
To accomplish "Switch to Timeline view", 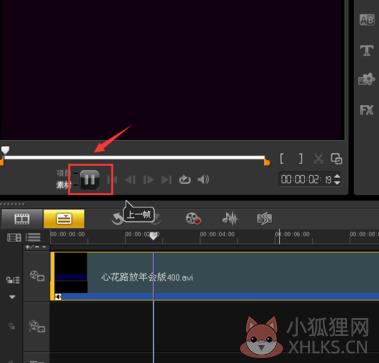I will tap(64, 219).
